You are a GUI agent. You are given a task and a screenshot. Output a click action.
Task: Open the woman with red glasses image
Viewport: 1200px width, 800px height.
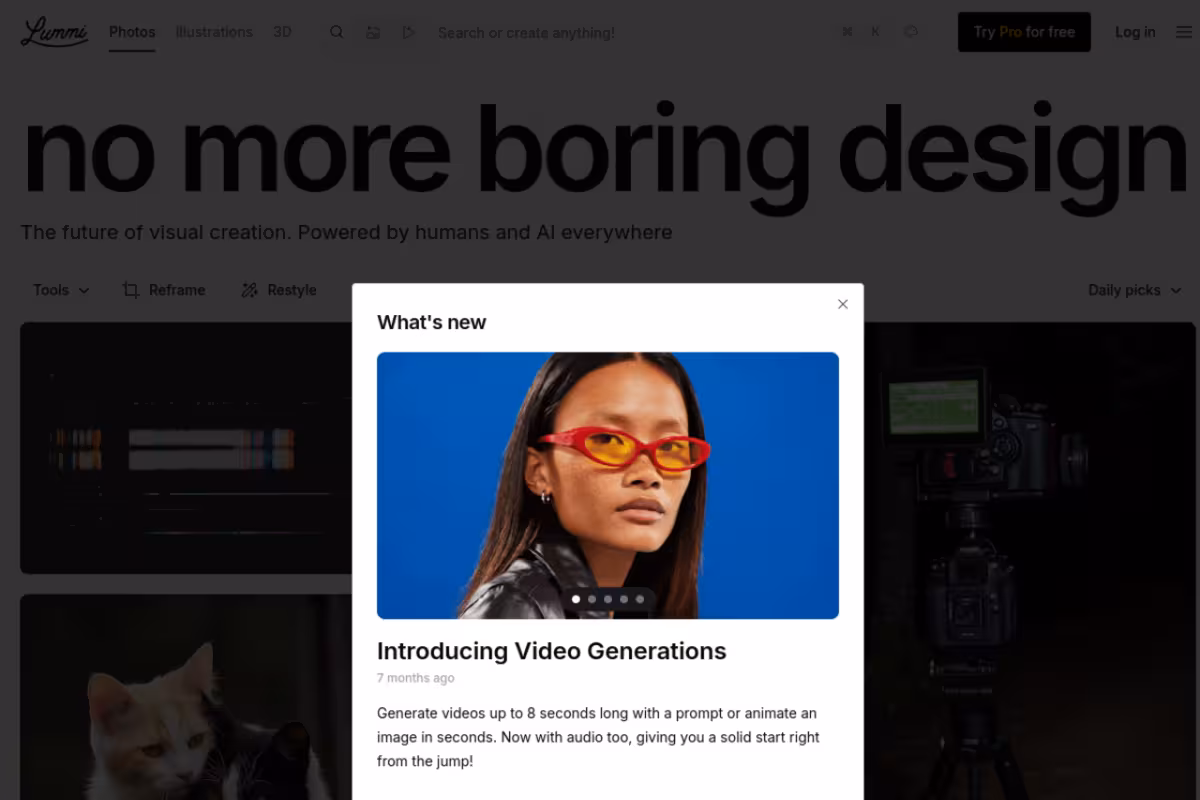(608, 485)
